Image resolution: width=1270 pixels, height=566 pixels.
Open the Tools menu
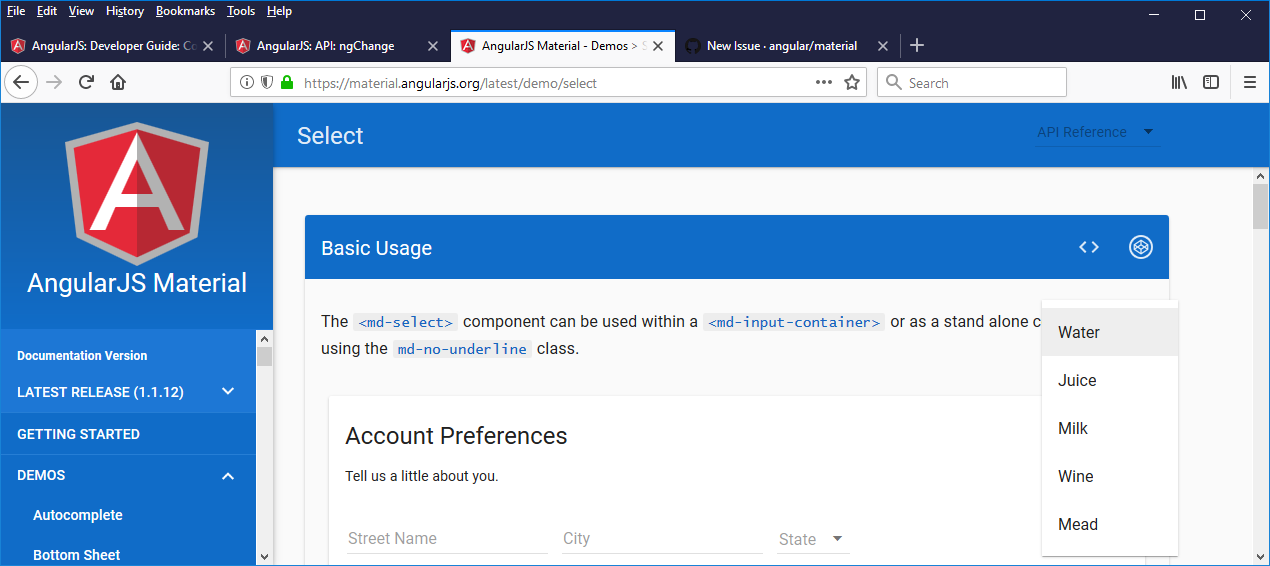pos(241,11)
